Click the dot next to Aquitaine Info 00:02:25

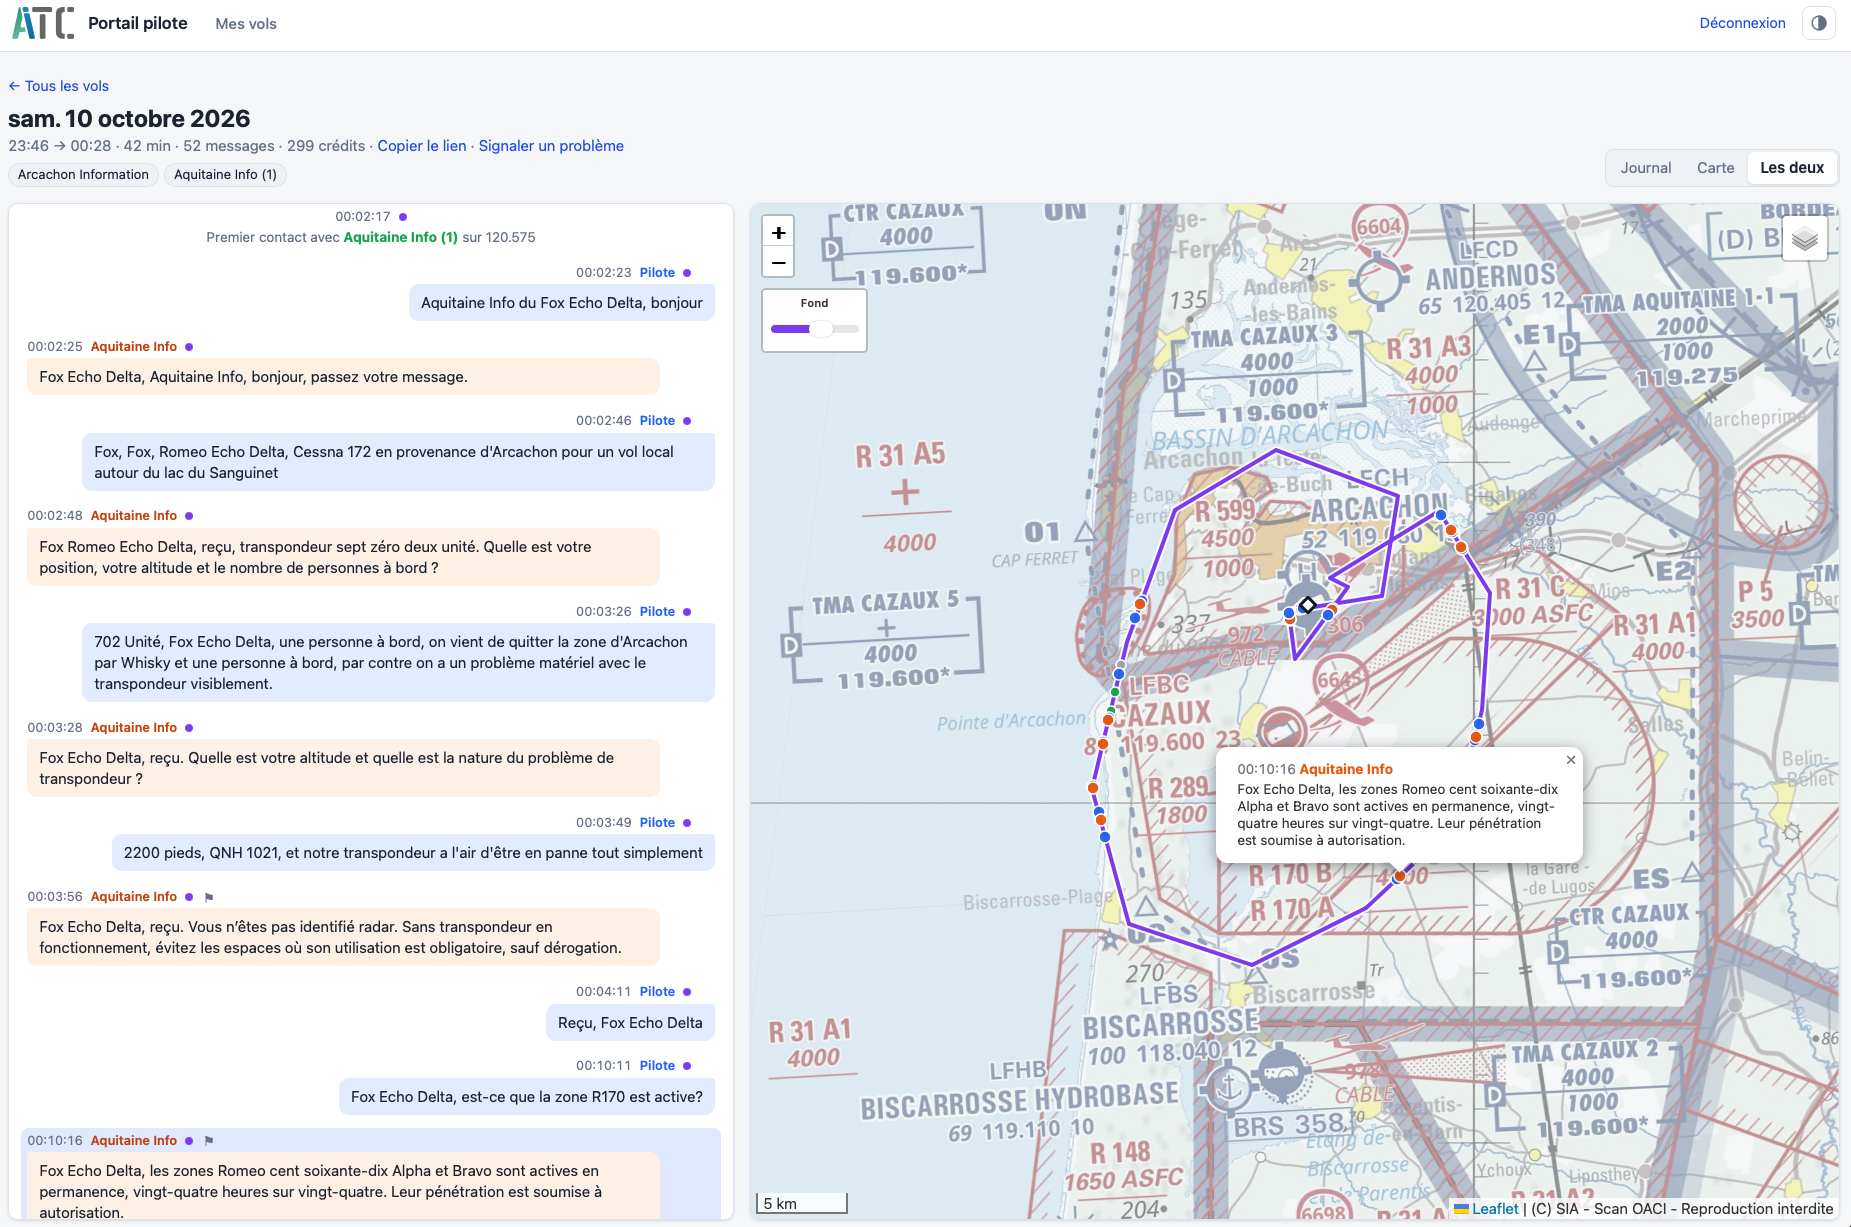pyautogui.click(x=189, y=347)
